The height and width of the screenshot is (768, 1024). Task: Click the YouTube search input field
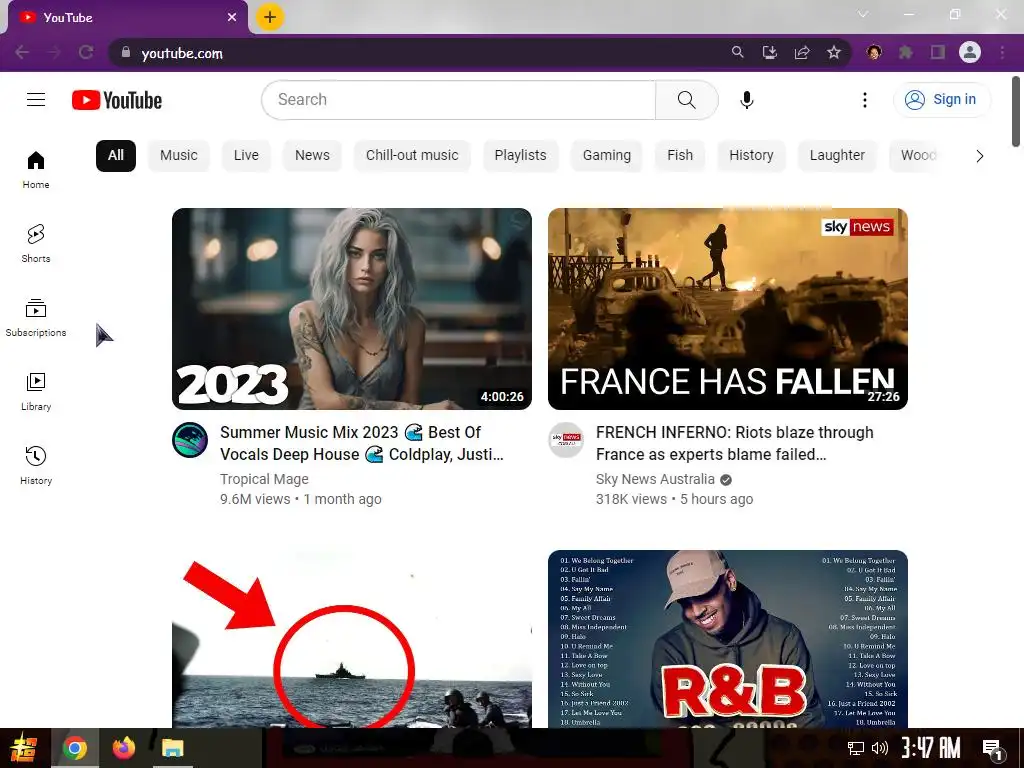tap(458, 100)
